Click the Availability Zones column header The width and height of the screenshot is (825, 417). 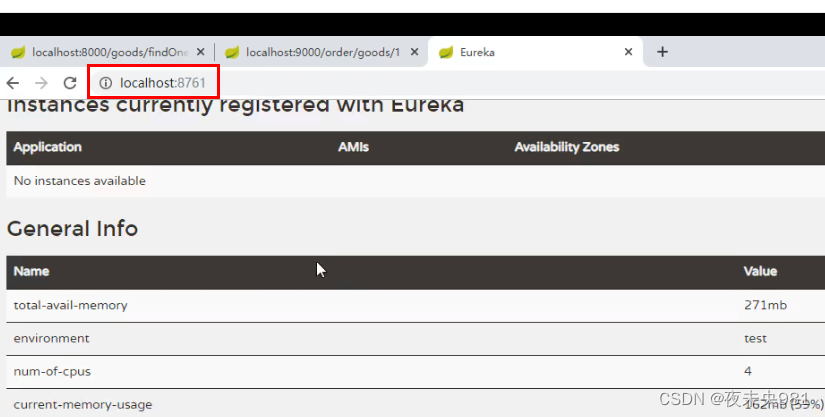coord(567,147)
